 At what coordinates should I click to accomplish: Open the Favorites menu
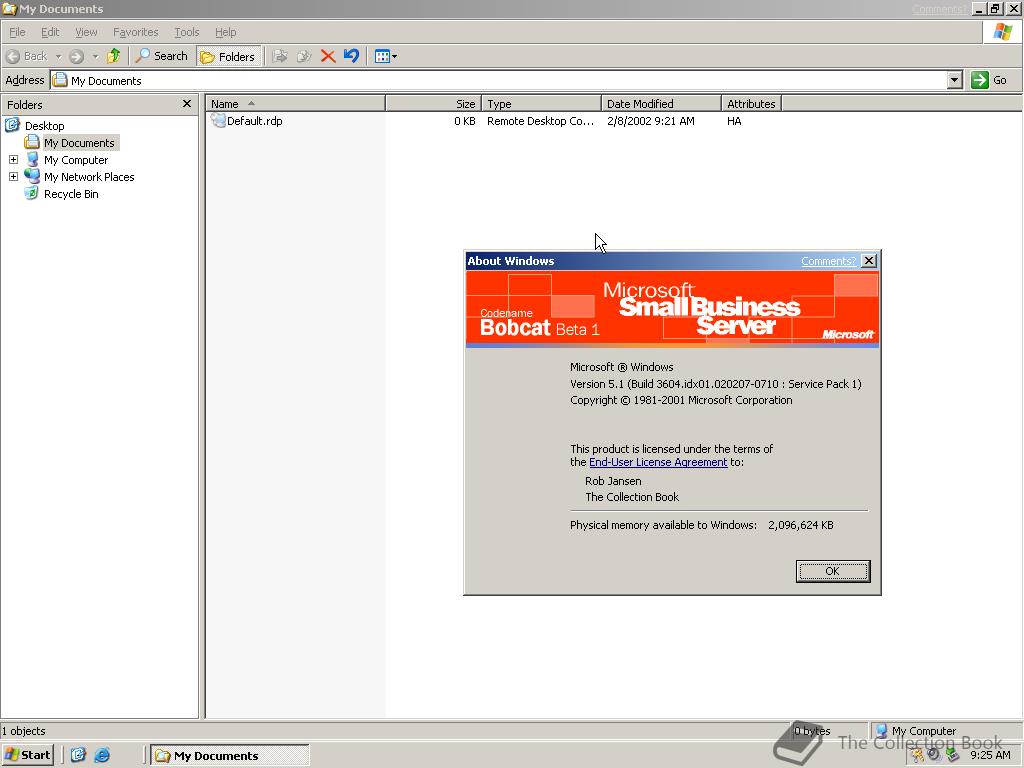[135, 32]
